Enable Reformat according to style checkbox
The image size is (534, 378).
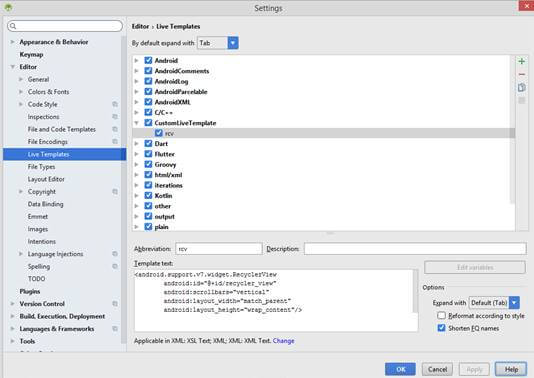(x=441, y=315)
